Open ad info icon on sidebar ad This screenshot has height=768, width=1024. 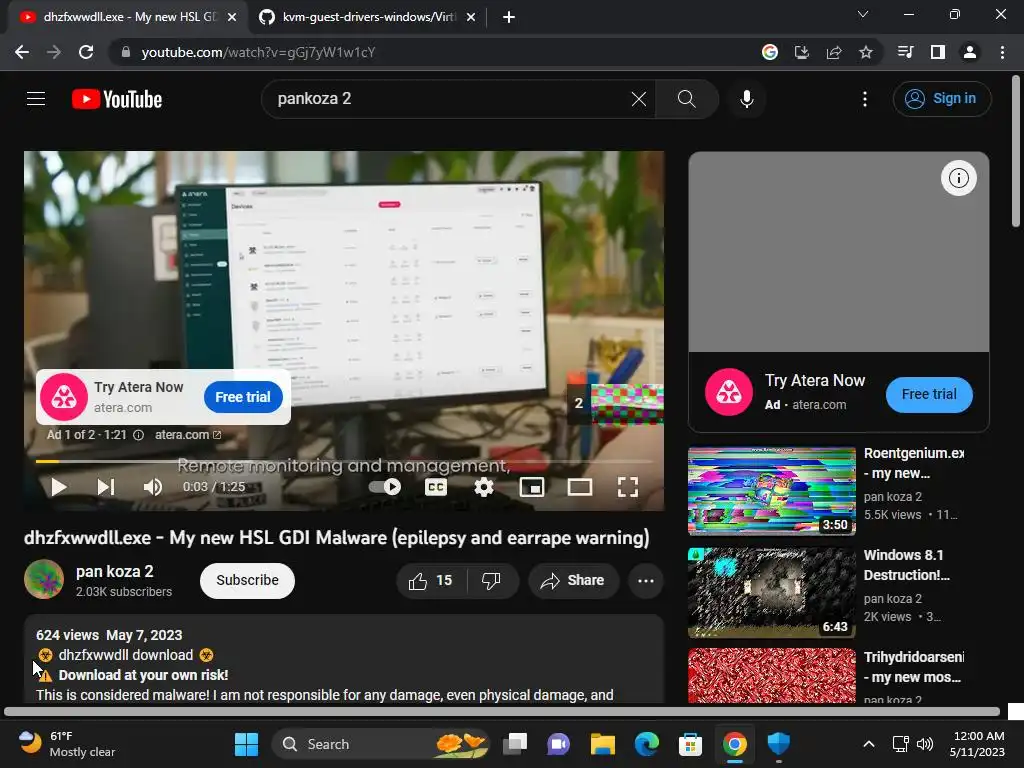click(x=958, y=178)
